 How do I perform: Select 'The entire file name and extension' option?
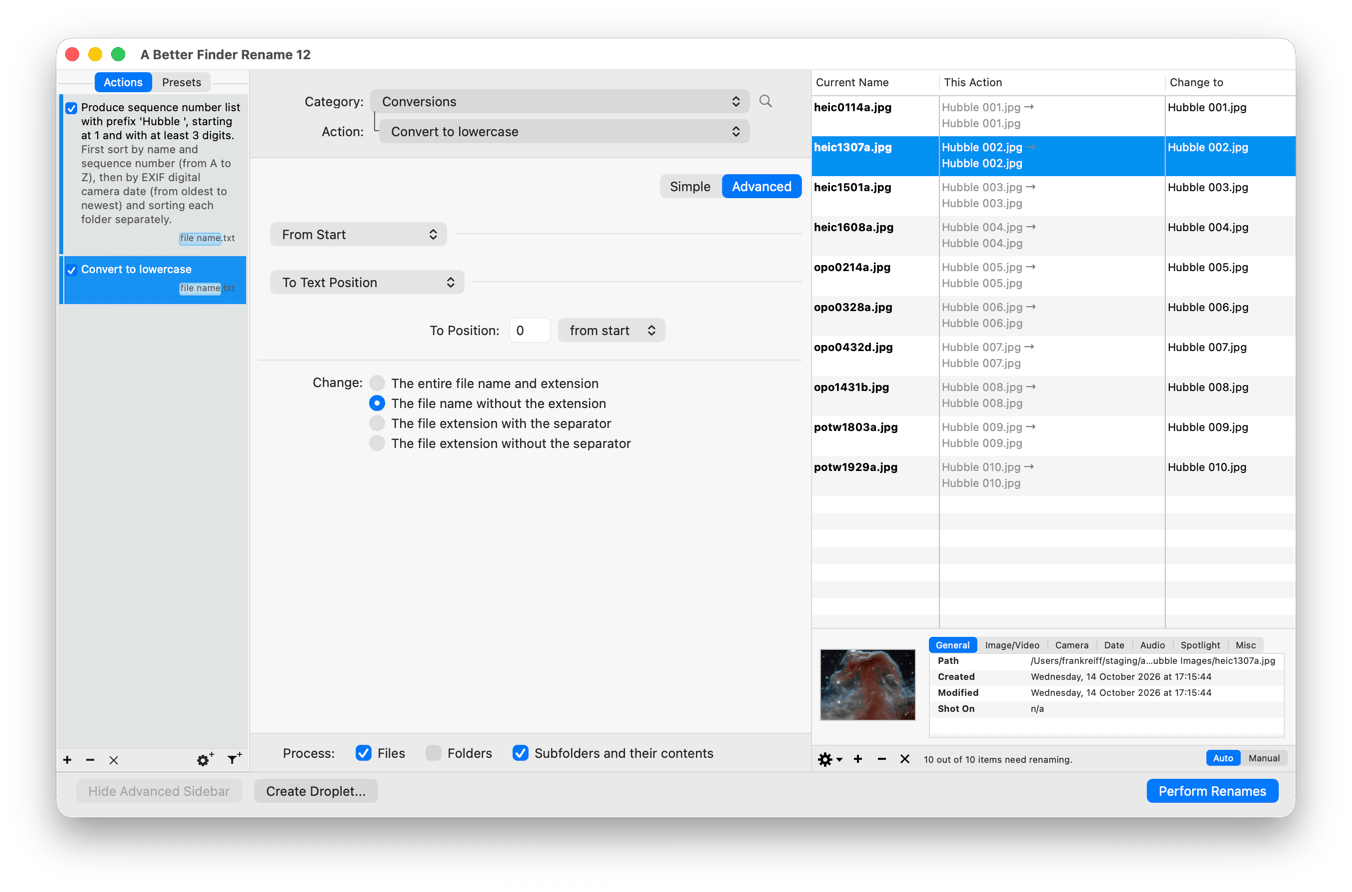(x=377, y=383)
